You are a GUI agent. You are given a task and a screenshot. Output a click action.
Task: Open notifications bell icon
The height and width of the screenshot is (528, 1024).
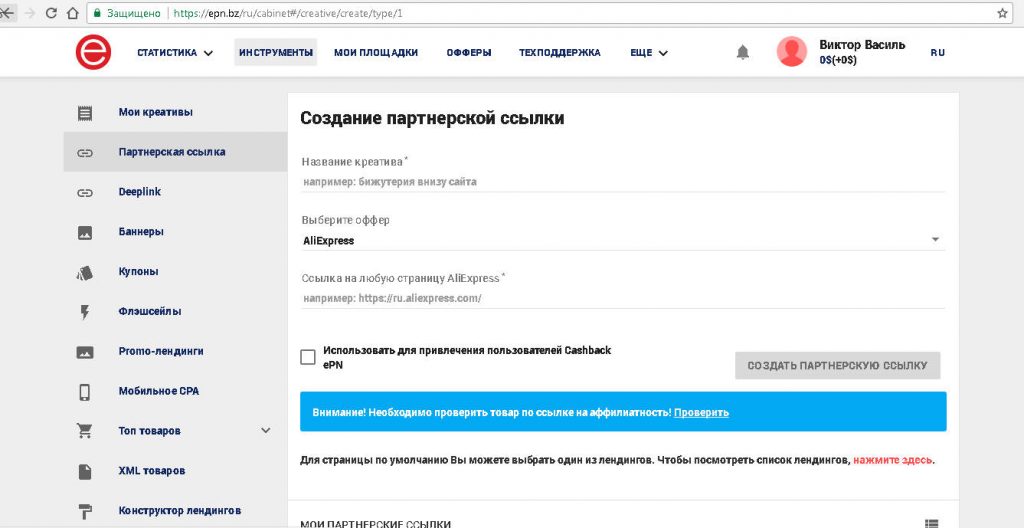tap(742, 52)
